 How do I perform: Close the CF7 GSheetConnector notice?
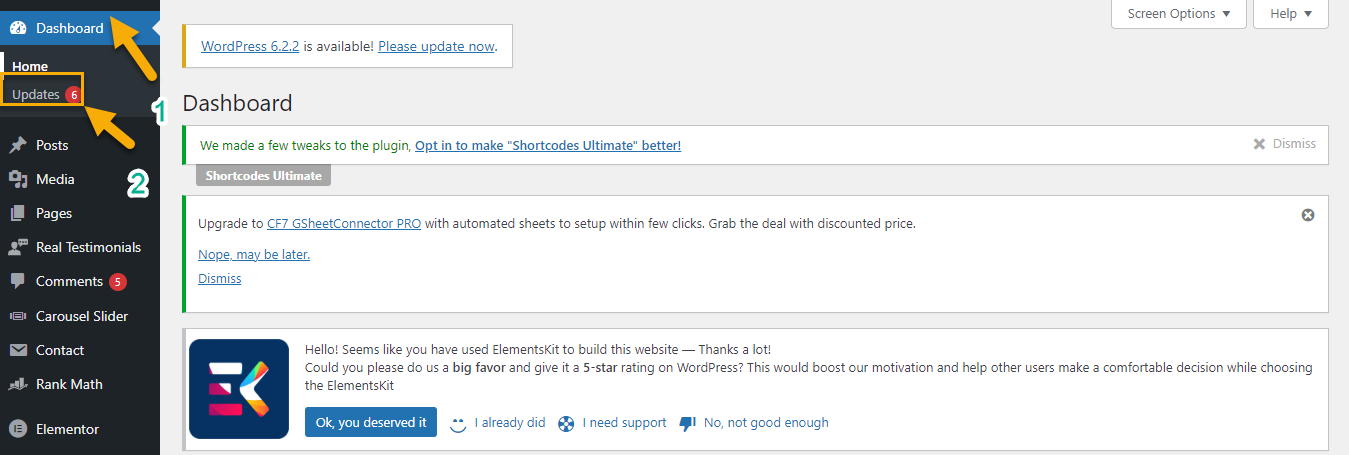tap(1308, 215)
